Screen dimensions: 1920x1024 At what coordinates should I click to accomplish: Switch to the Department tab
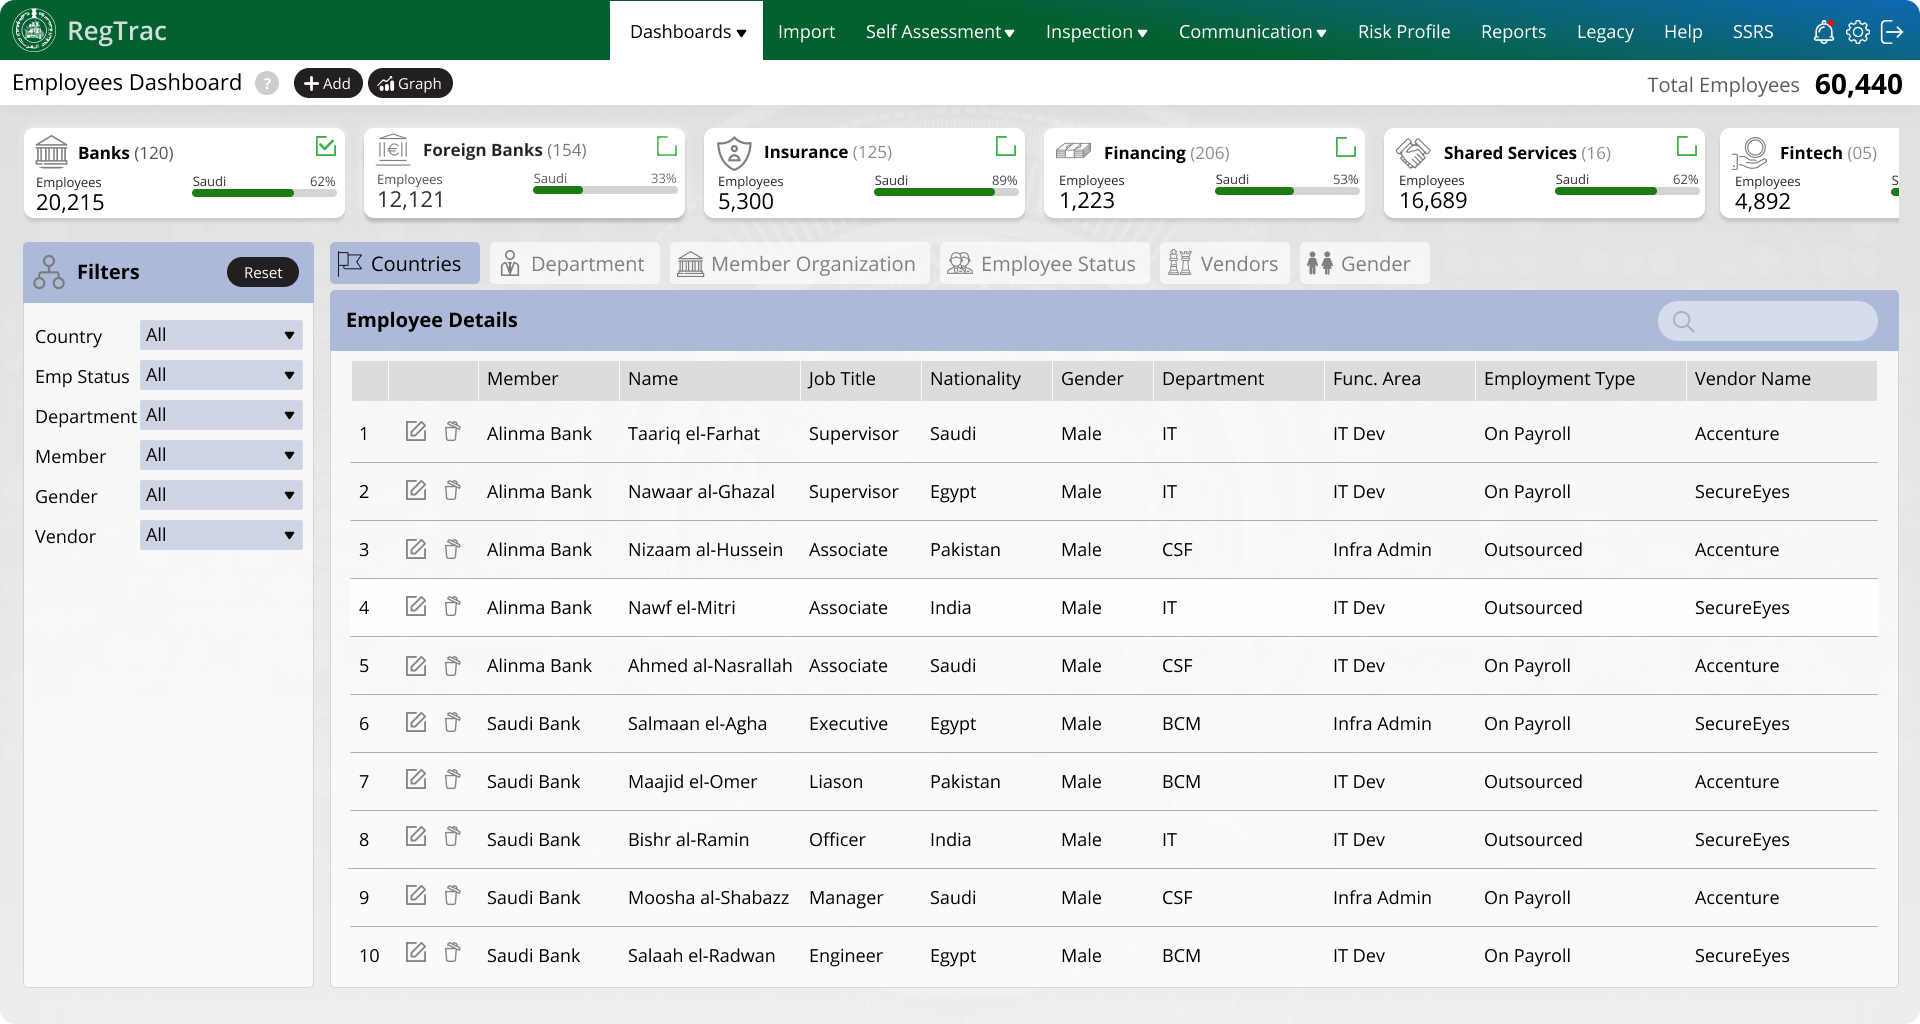(574, 264)
